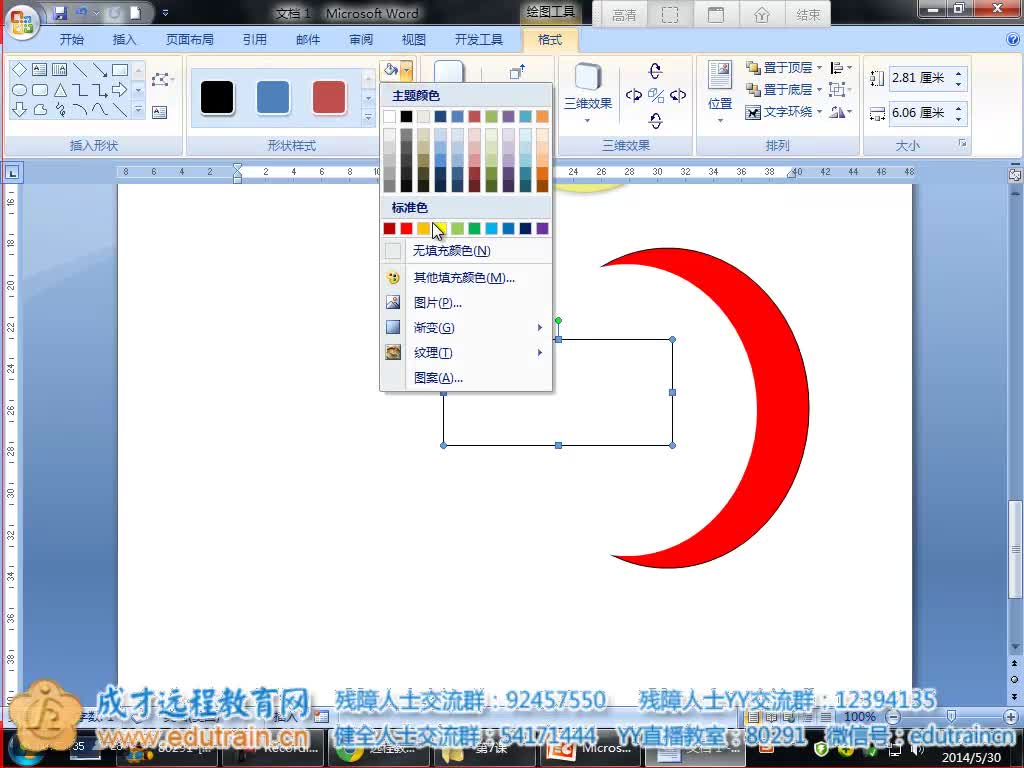
Task: Select 无填充颜色(N) no fill option
Action: coord(452,251)
